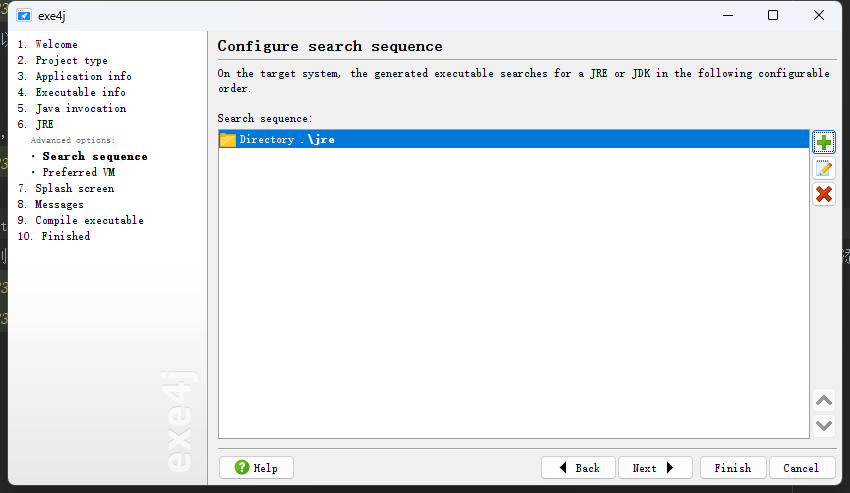Click the exe4j title bar app icon

(x=24, y=16)
